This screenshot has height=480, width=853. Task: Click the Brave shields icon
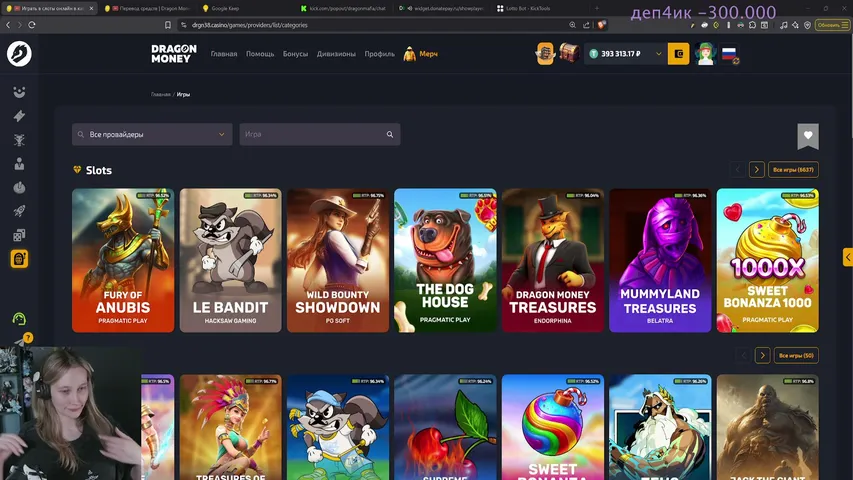(x=601, y=25)
